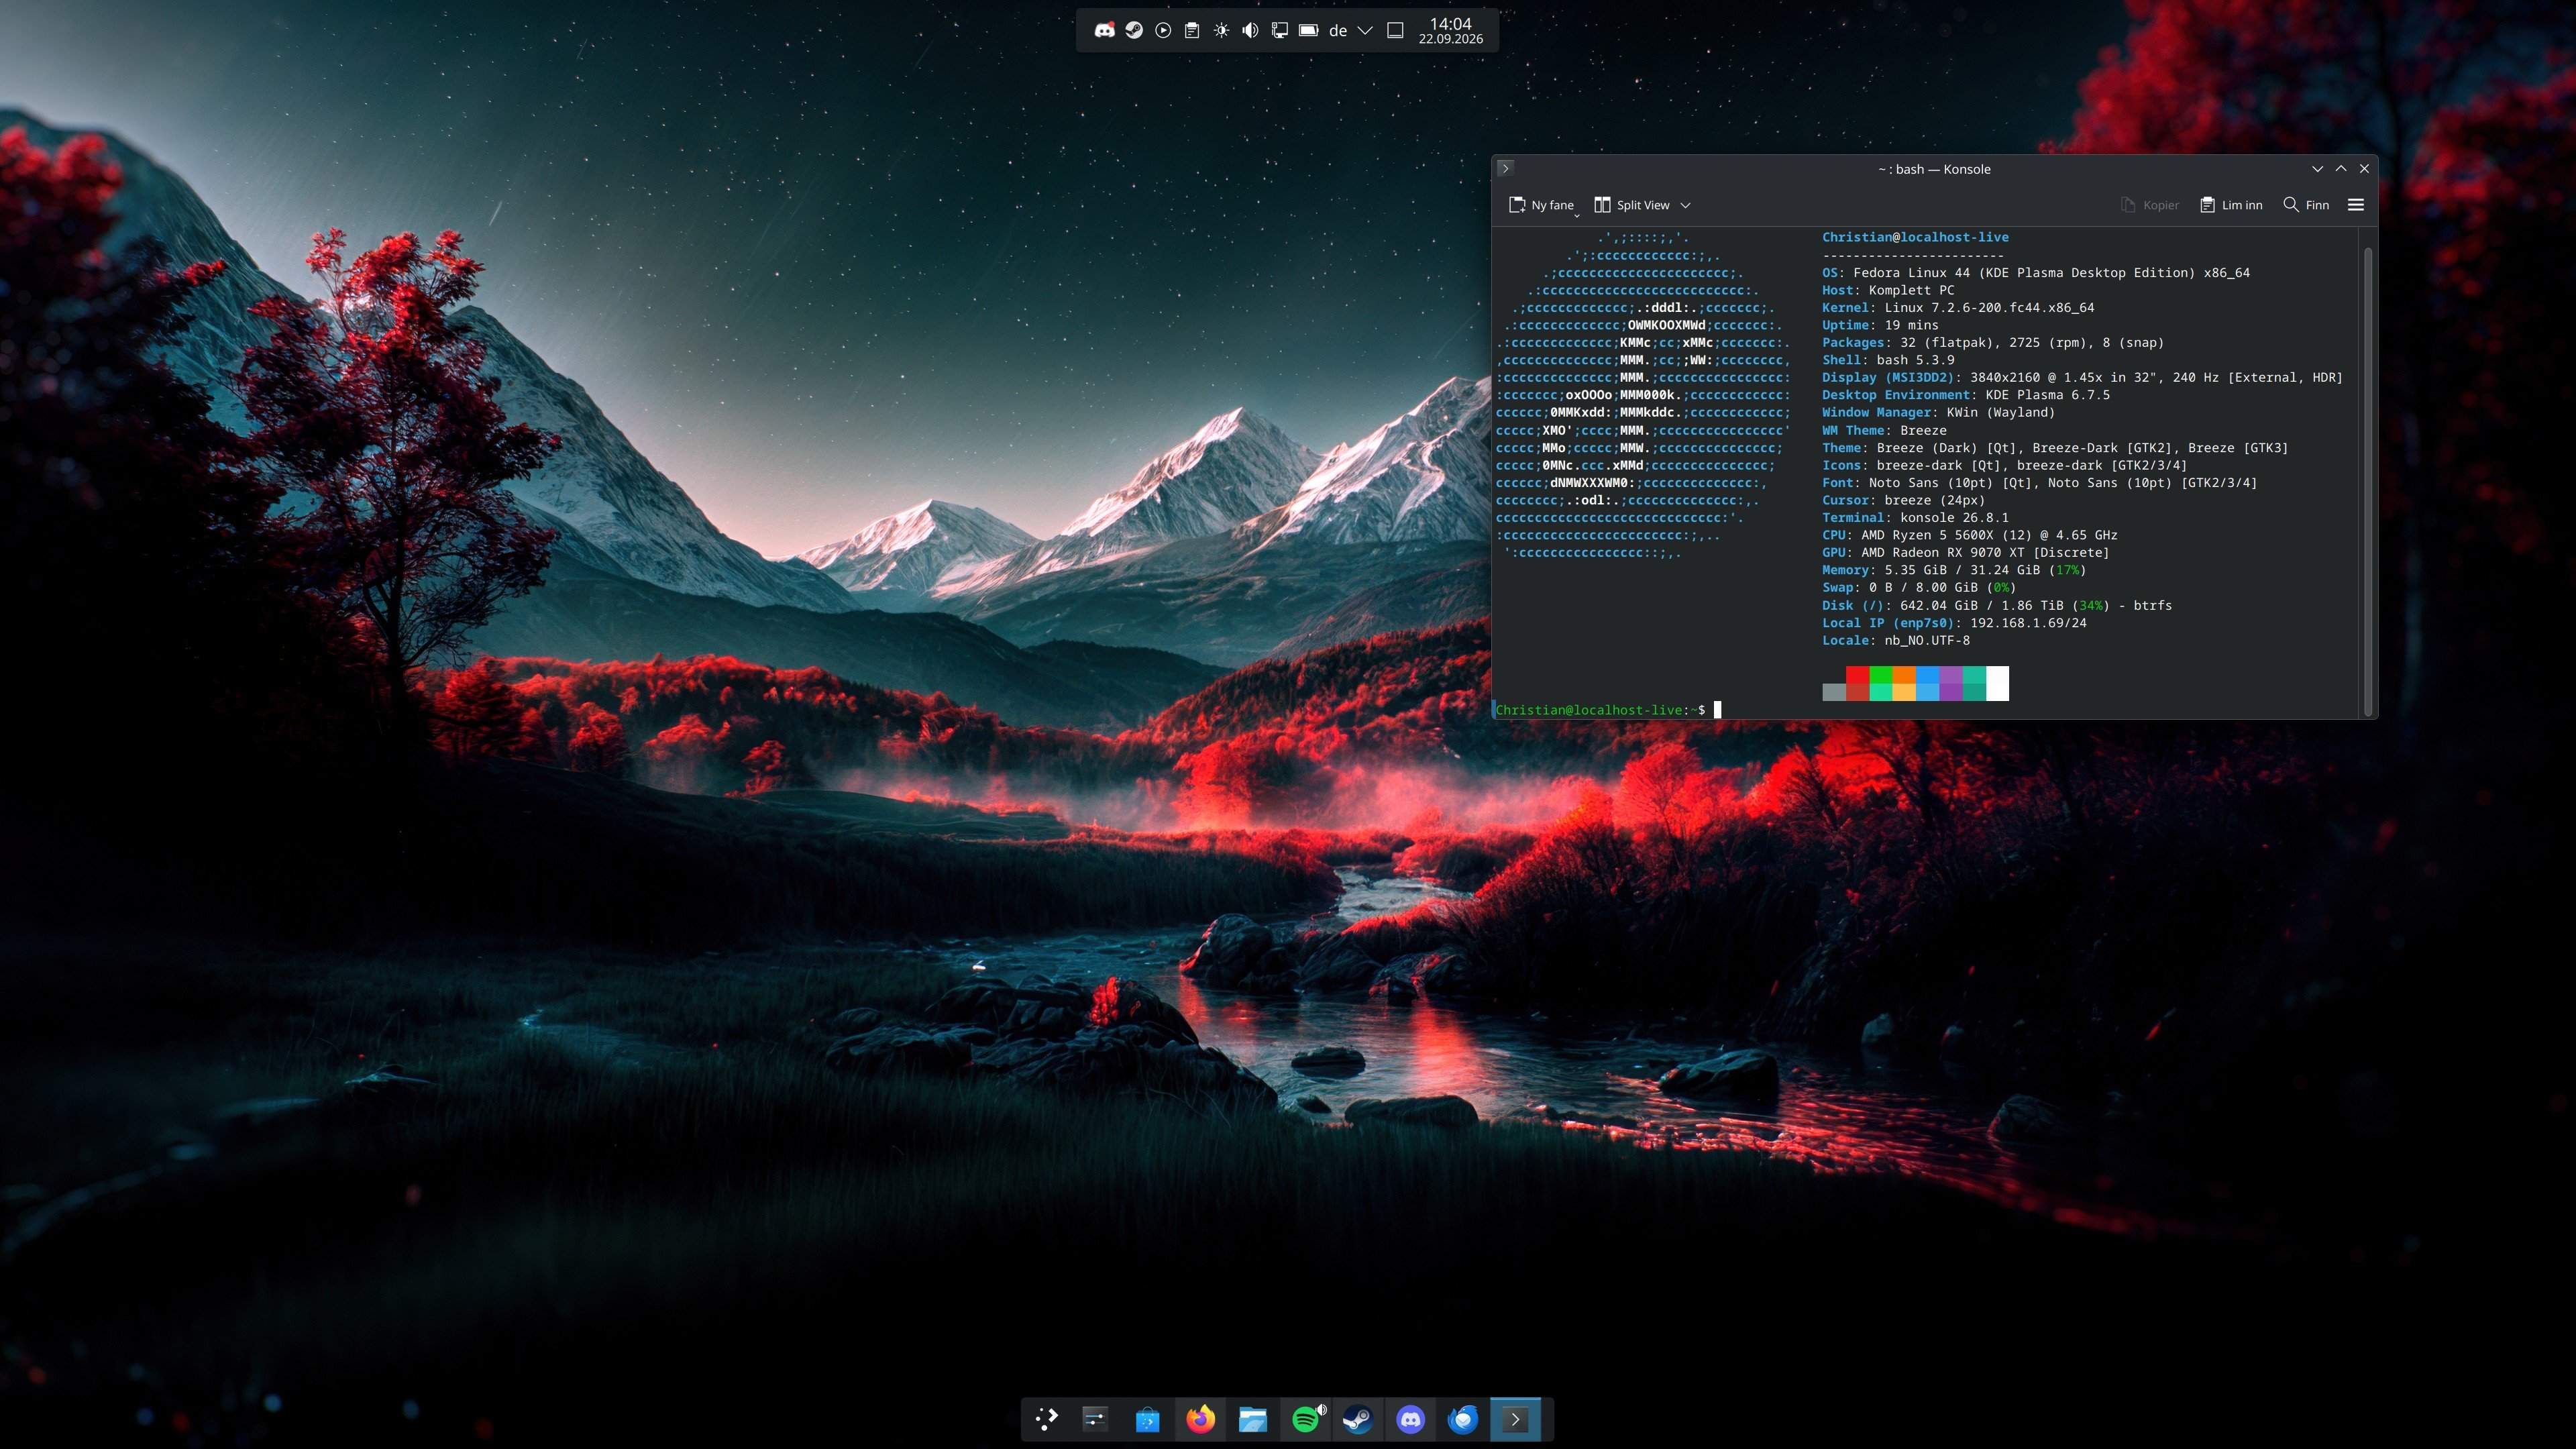Click the Konsole window menu icon
Image resolution: width=2576 pixels, height=1449 pixels.
1505,168
